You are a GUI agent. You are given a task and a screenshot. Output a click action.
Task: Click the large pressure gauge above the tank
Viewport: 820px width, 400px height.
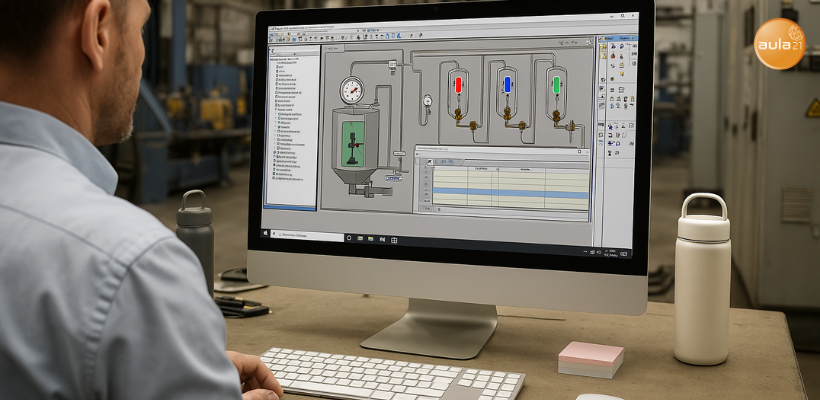point(351,90)
